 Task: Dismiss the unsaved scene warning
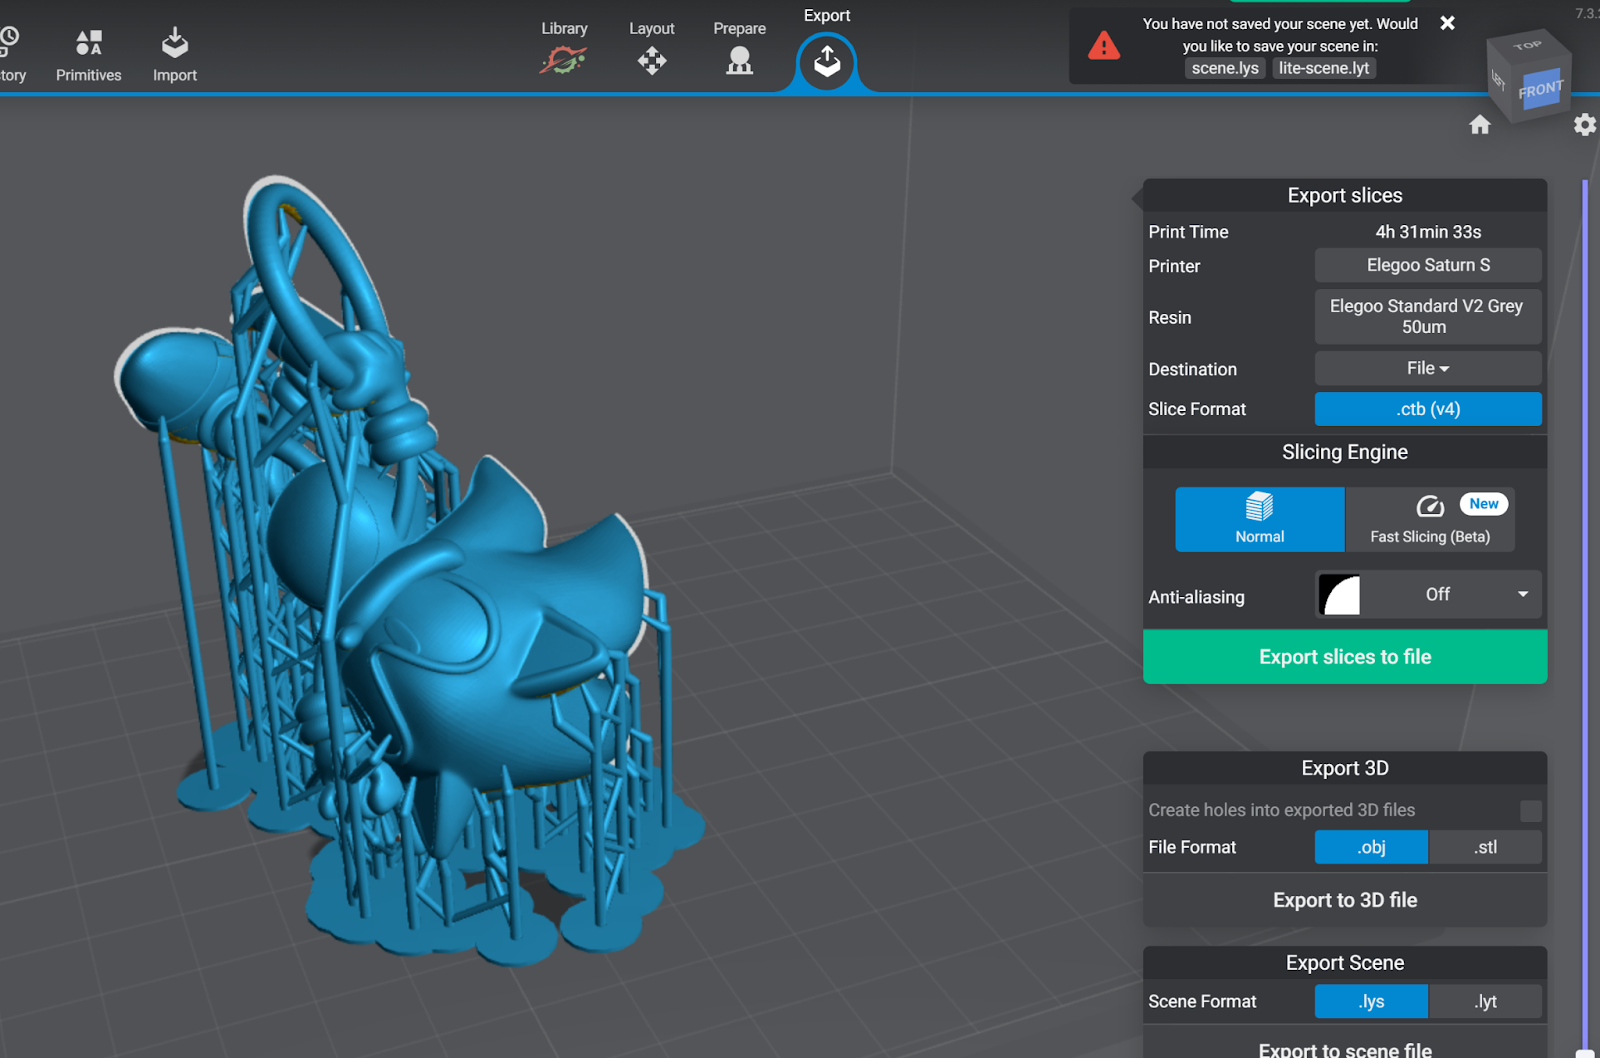tap(1447, 22)
